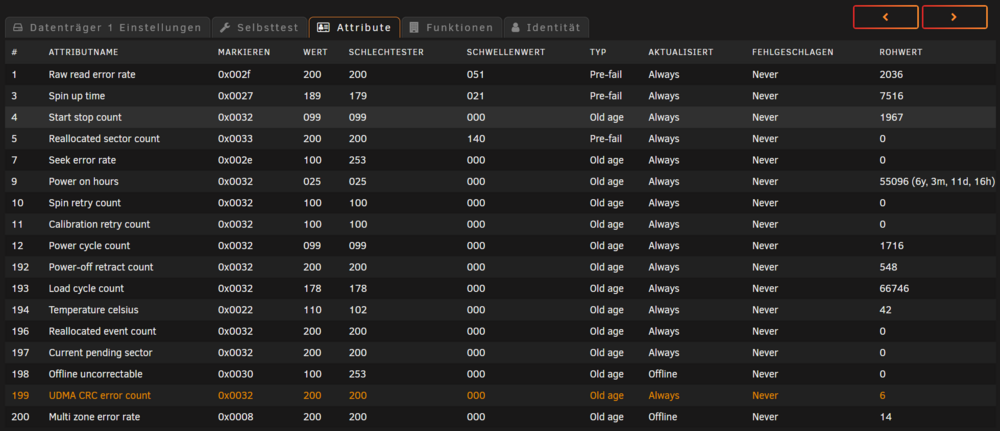Select the Temperature celsius attribute
1000x431 pixels.
pos(500,310)
